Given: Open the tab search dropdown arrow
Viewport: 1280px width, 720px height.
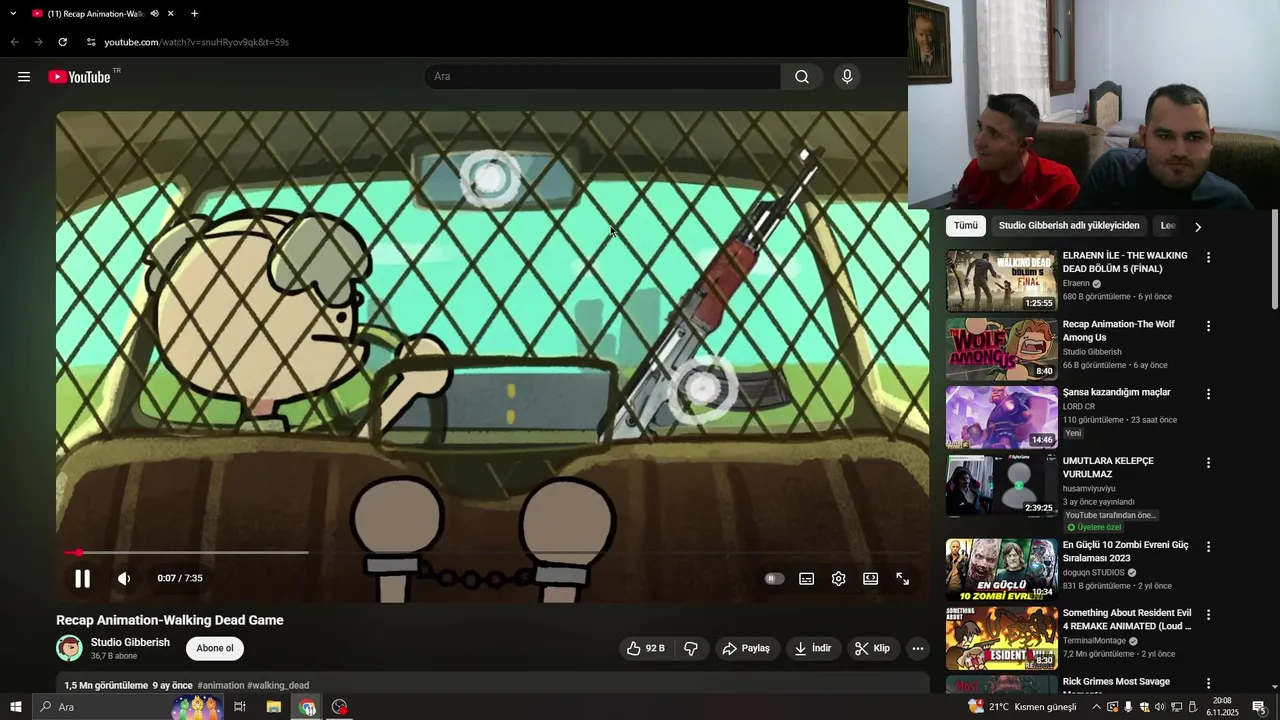Looking at the screenshot, I should tap(13, 14).
